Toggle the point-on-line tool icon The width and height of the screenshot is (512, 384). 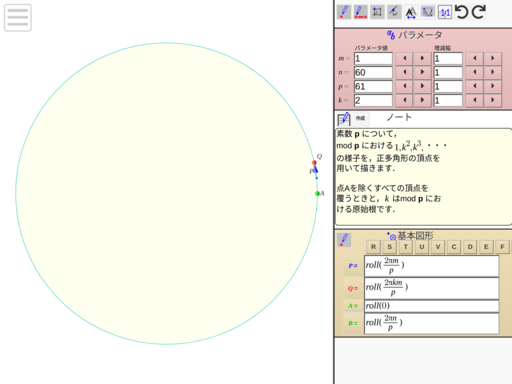point(394,12)
